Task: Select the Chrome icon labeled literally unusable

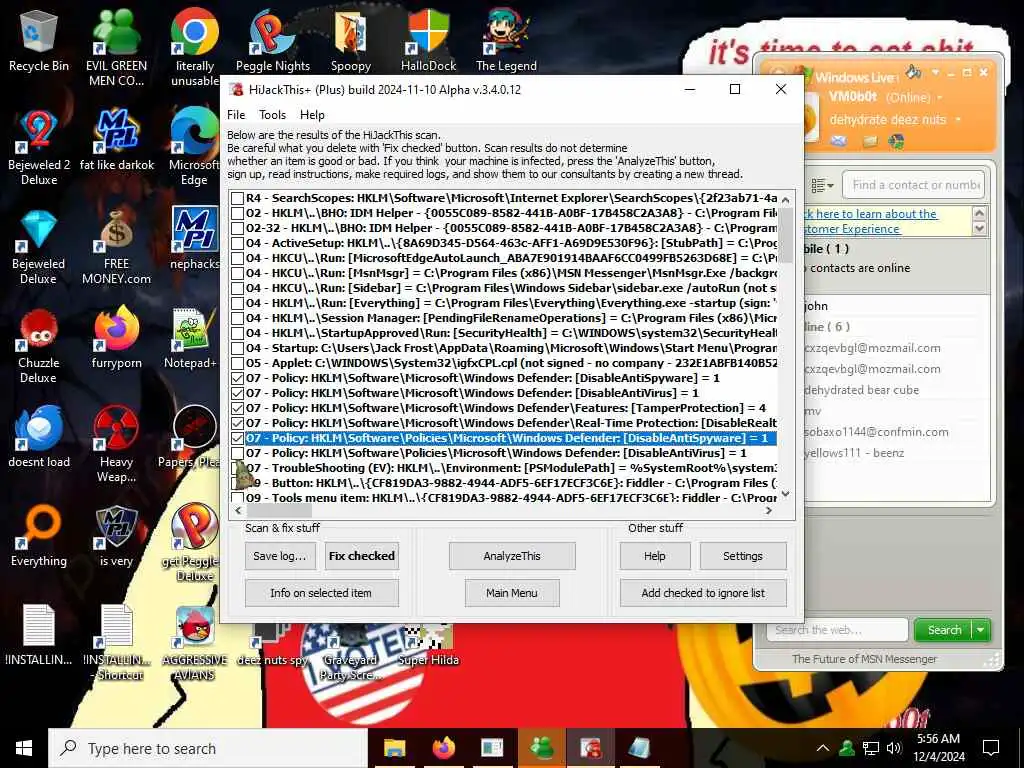Action: pyautogui.click(x=195, y=49)
